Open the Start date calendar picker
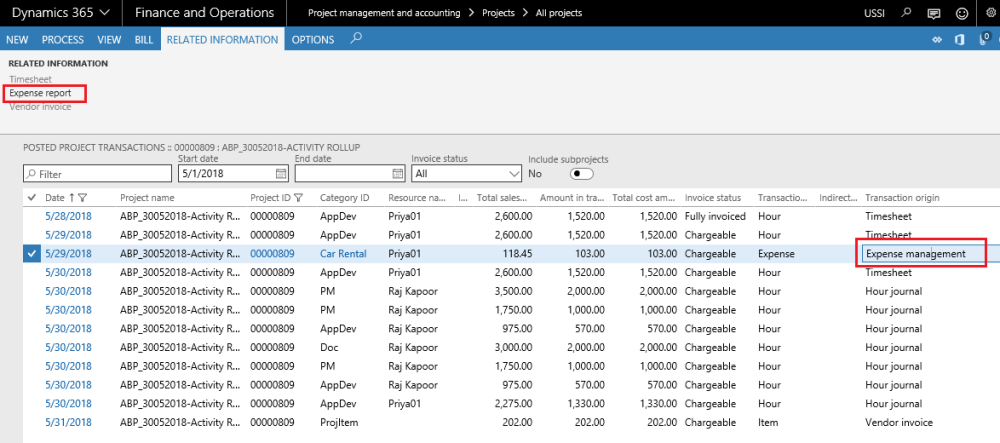Image resolution: width=1000 pixels, height=443 pixels. tap(281, 174)
